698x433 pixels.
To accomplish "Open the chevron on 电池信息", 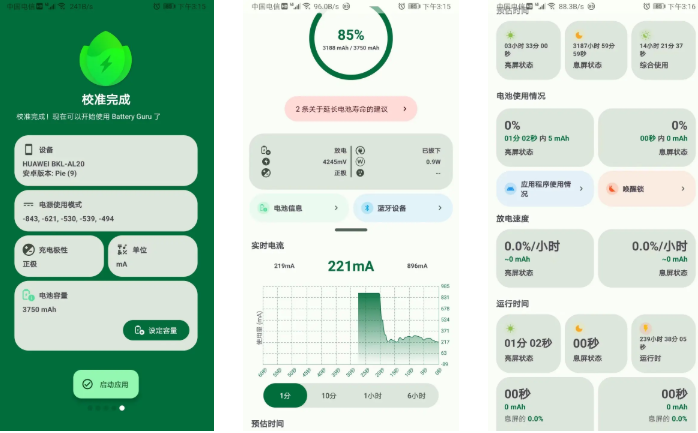I will click(336, 208).
